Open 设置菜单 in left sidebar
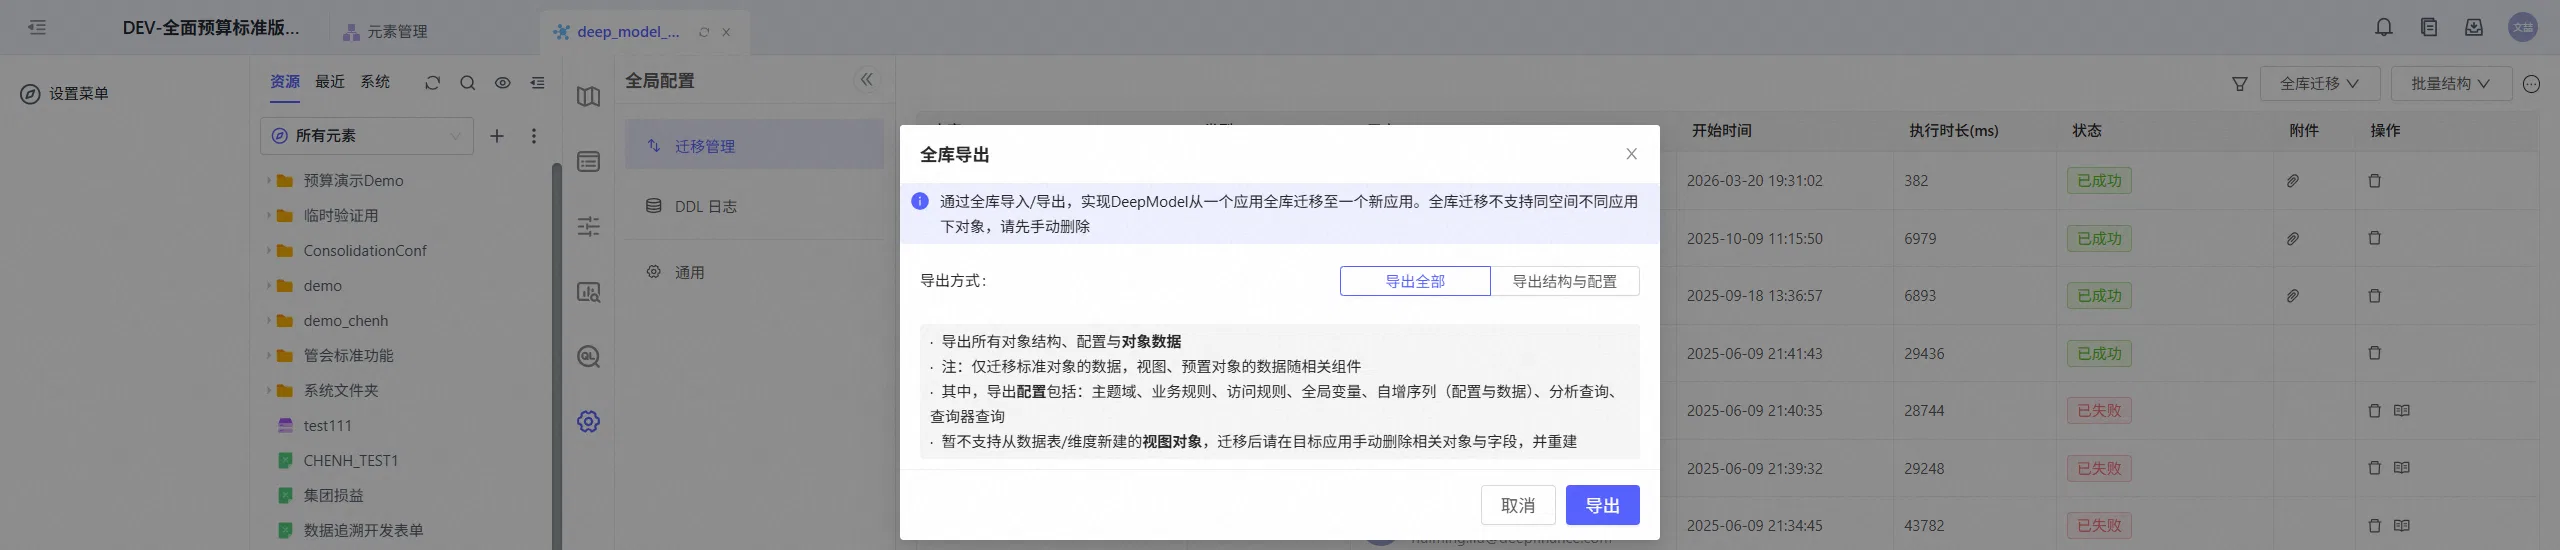 click(x=65, y=94)
